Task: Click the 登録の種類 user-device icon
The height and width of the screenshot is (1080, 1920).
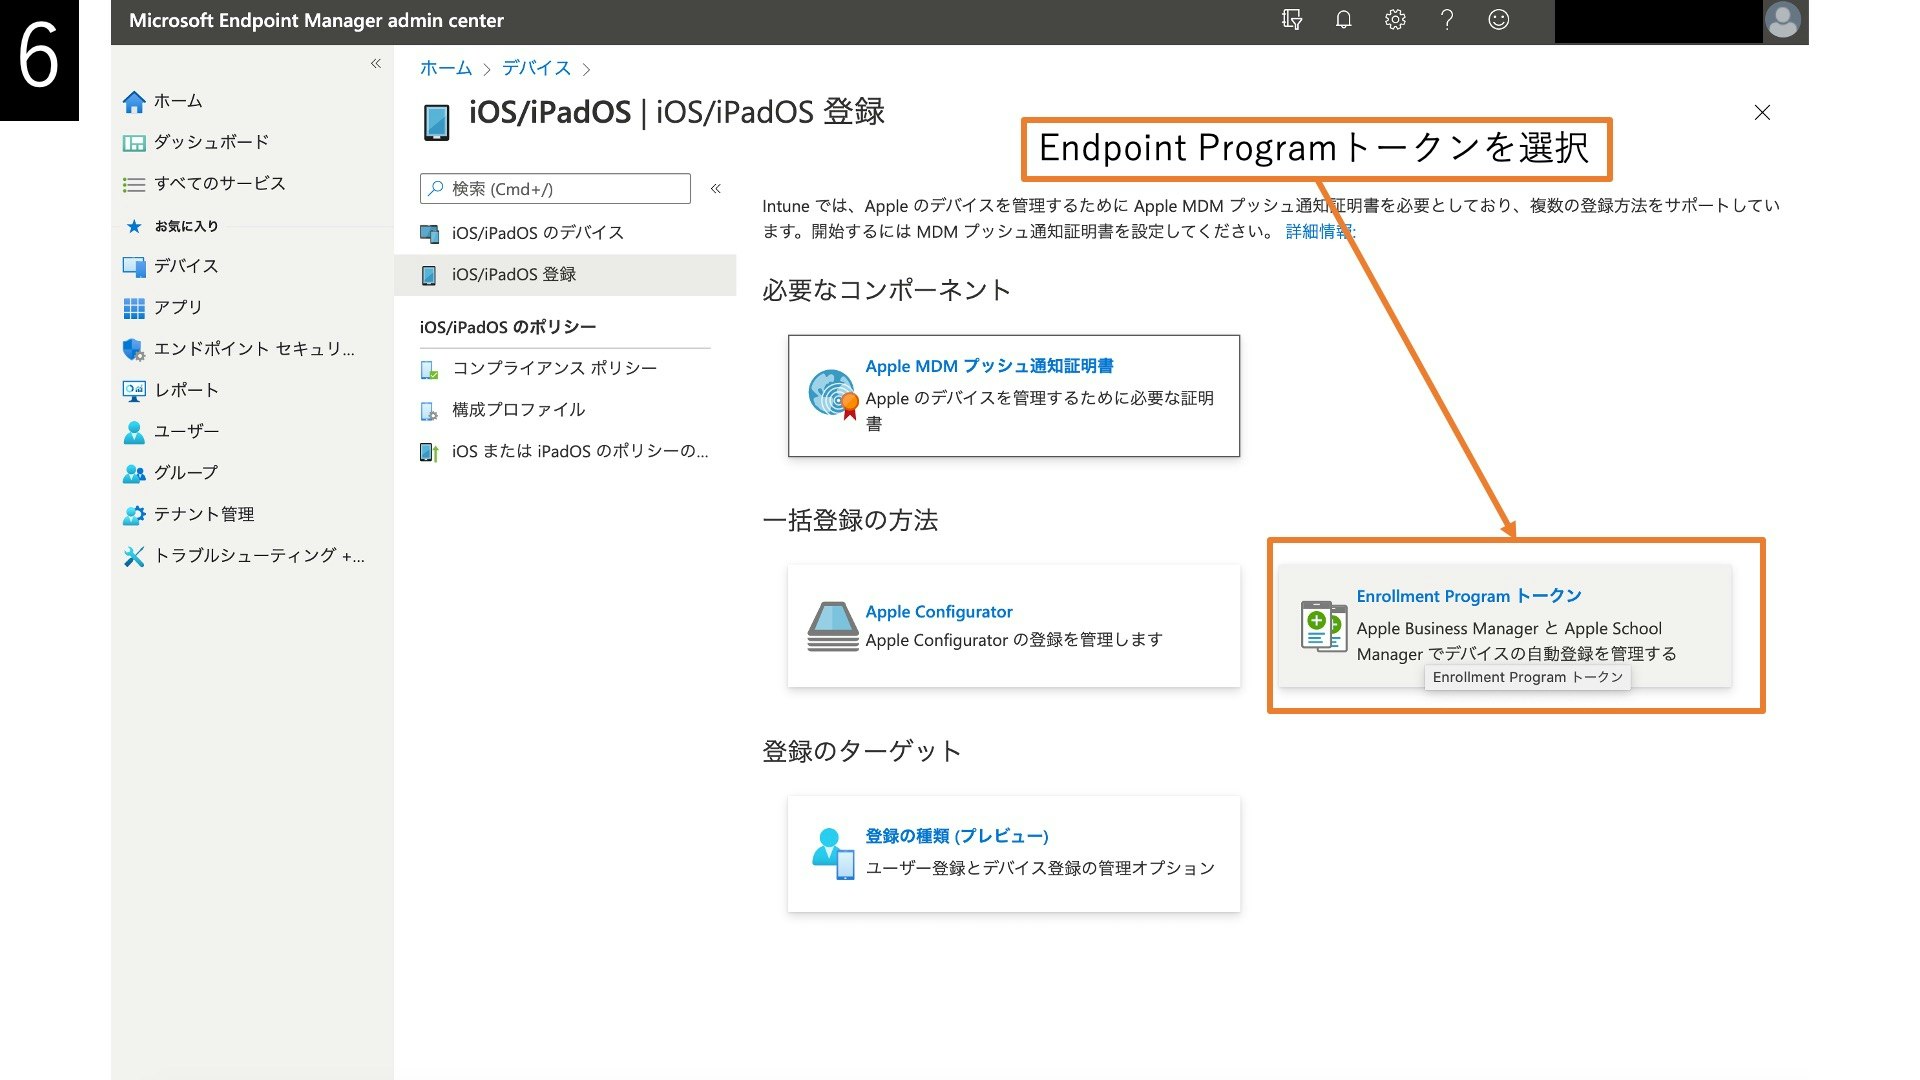Action: 833,854
